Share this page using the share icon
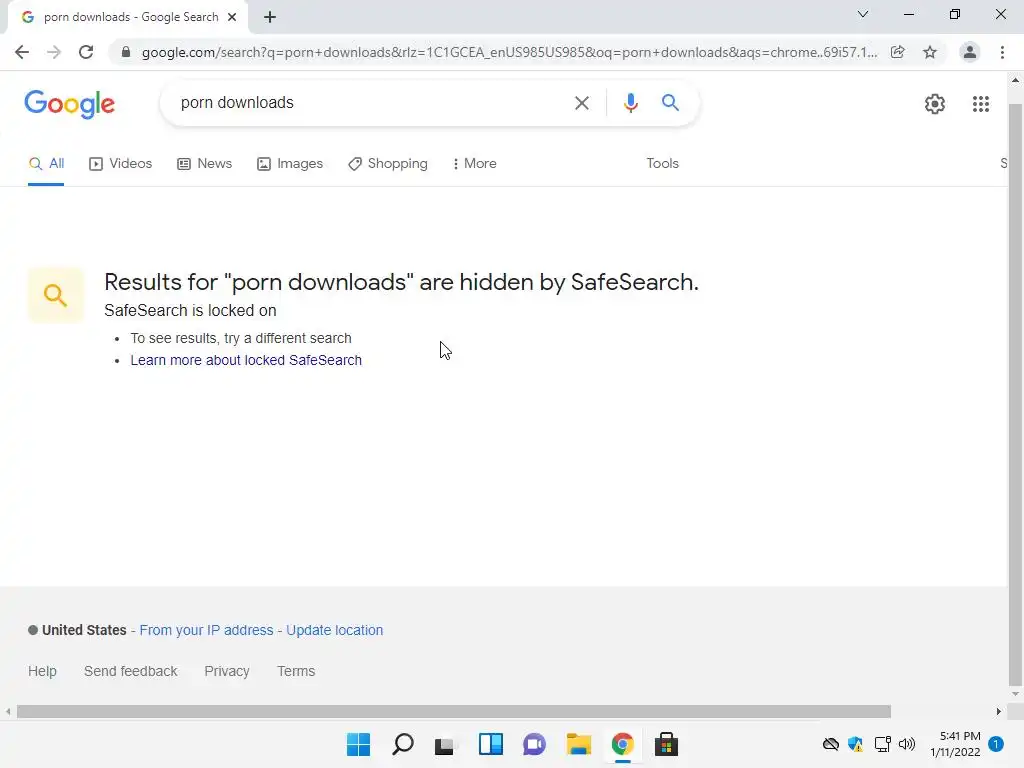Viewport: 1024px width, 768px height. (898, 52)
